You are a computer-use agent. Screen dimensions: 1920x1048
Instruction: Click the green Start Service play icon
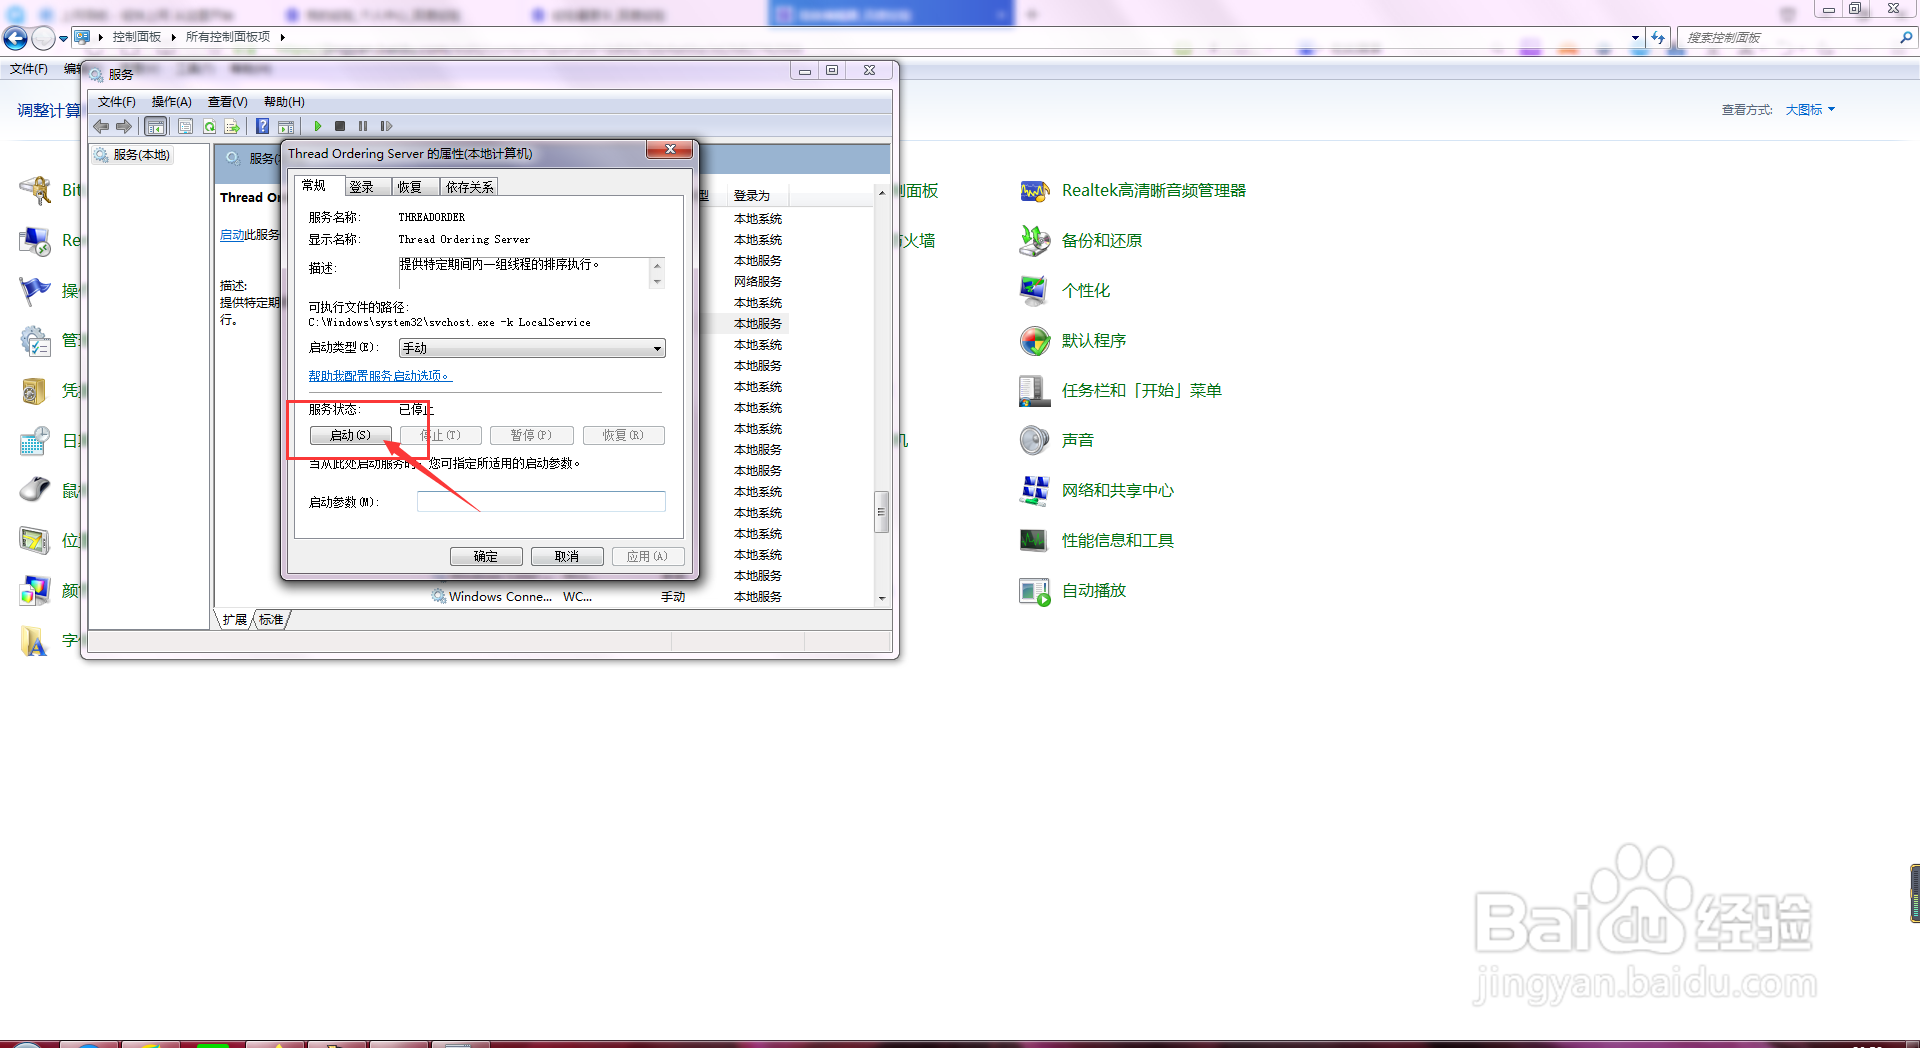(x=318, y=126)
